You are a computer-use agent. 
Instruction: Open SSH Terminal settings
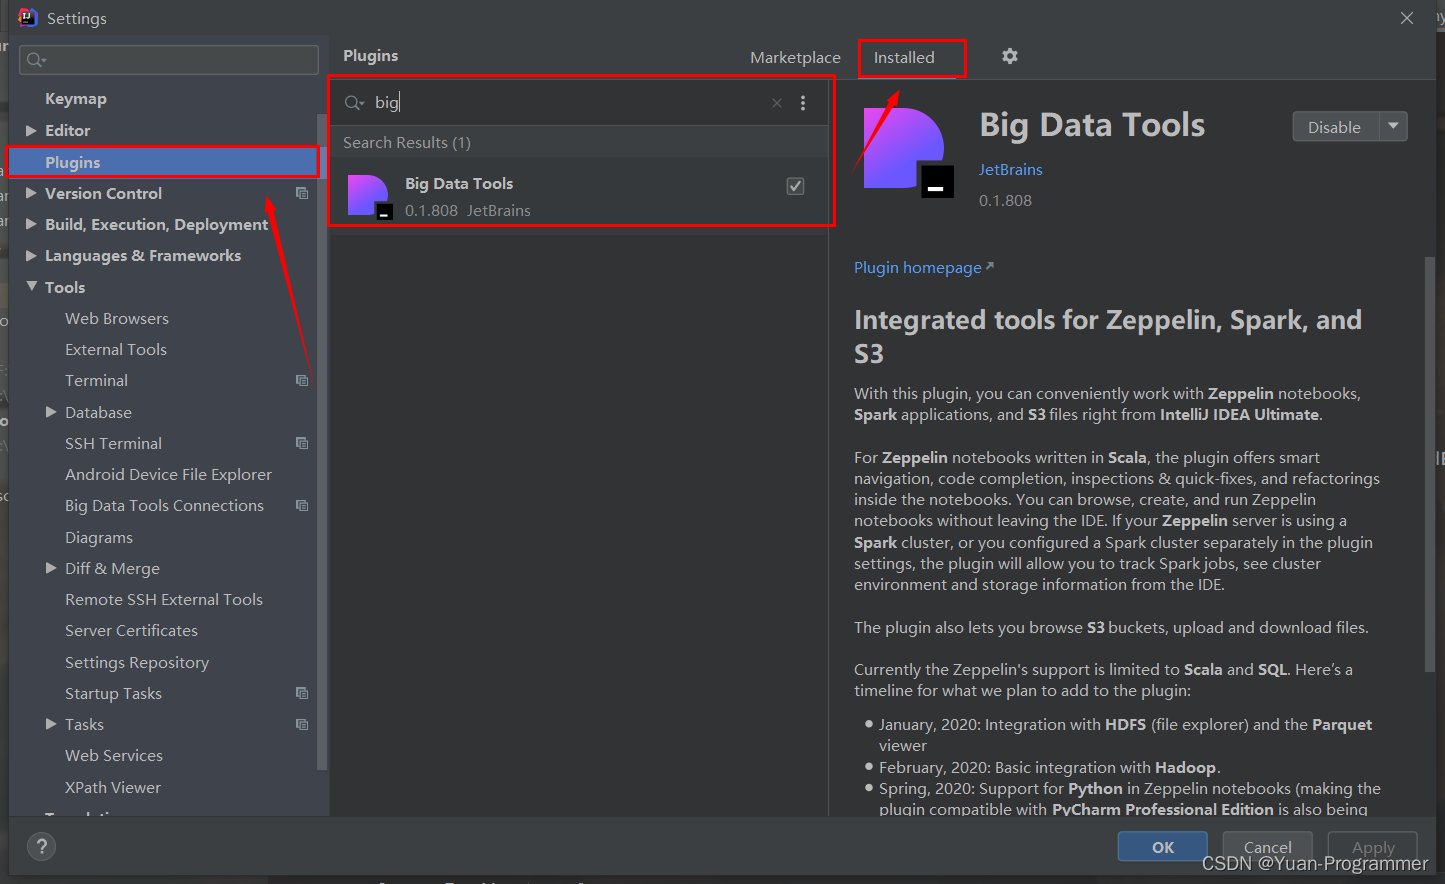click(x=113, y=443)
